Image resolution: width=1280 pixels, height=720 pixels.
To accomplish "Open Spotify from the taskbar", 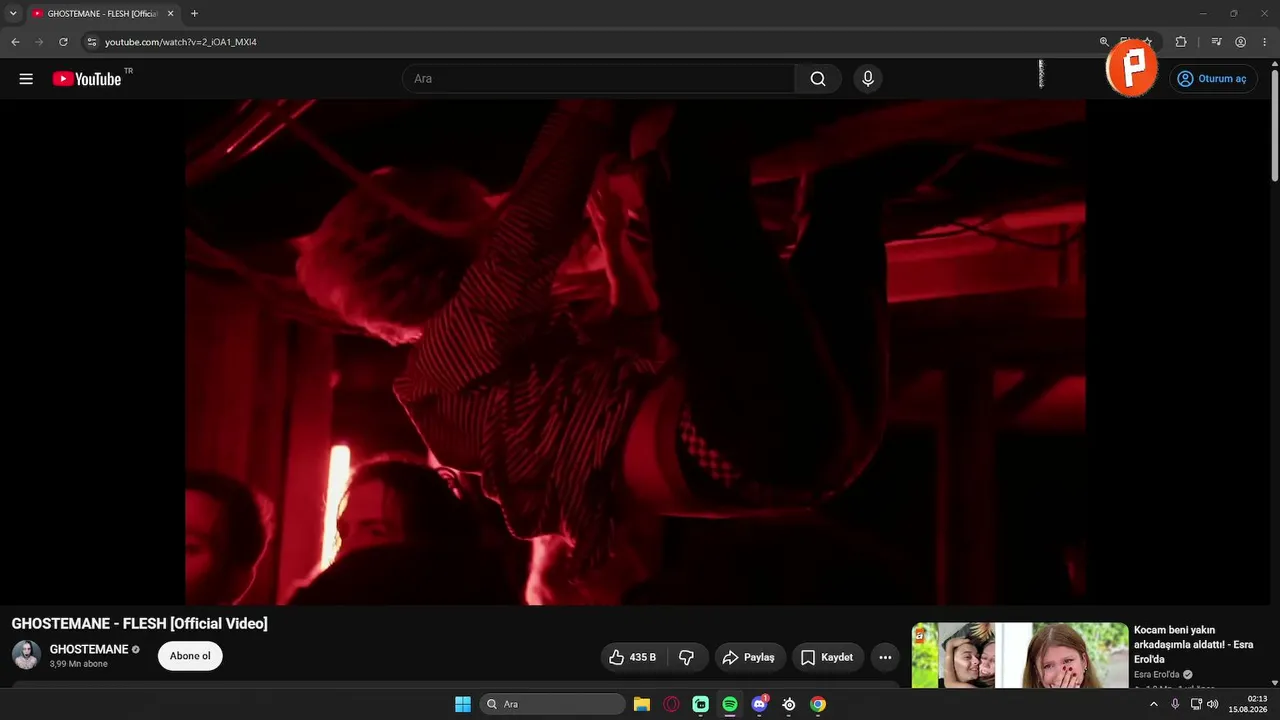I will coord(730,704).
